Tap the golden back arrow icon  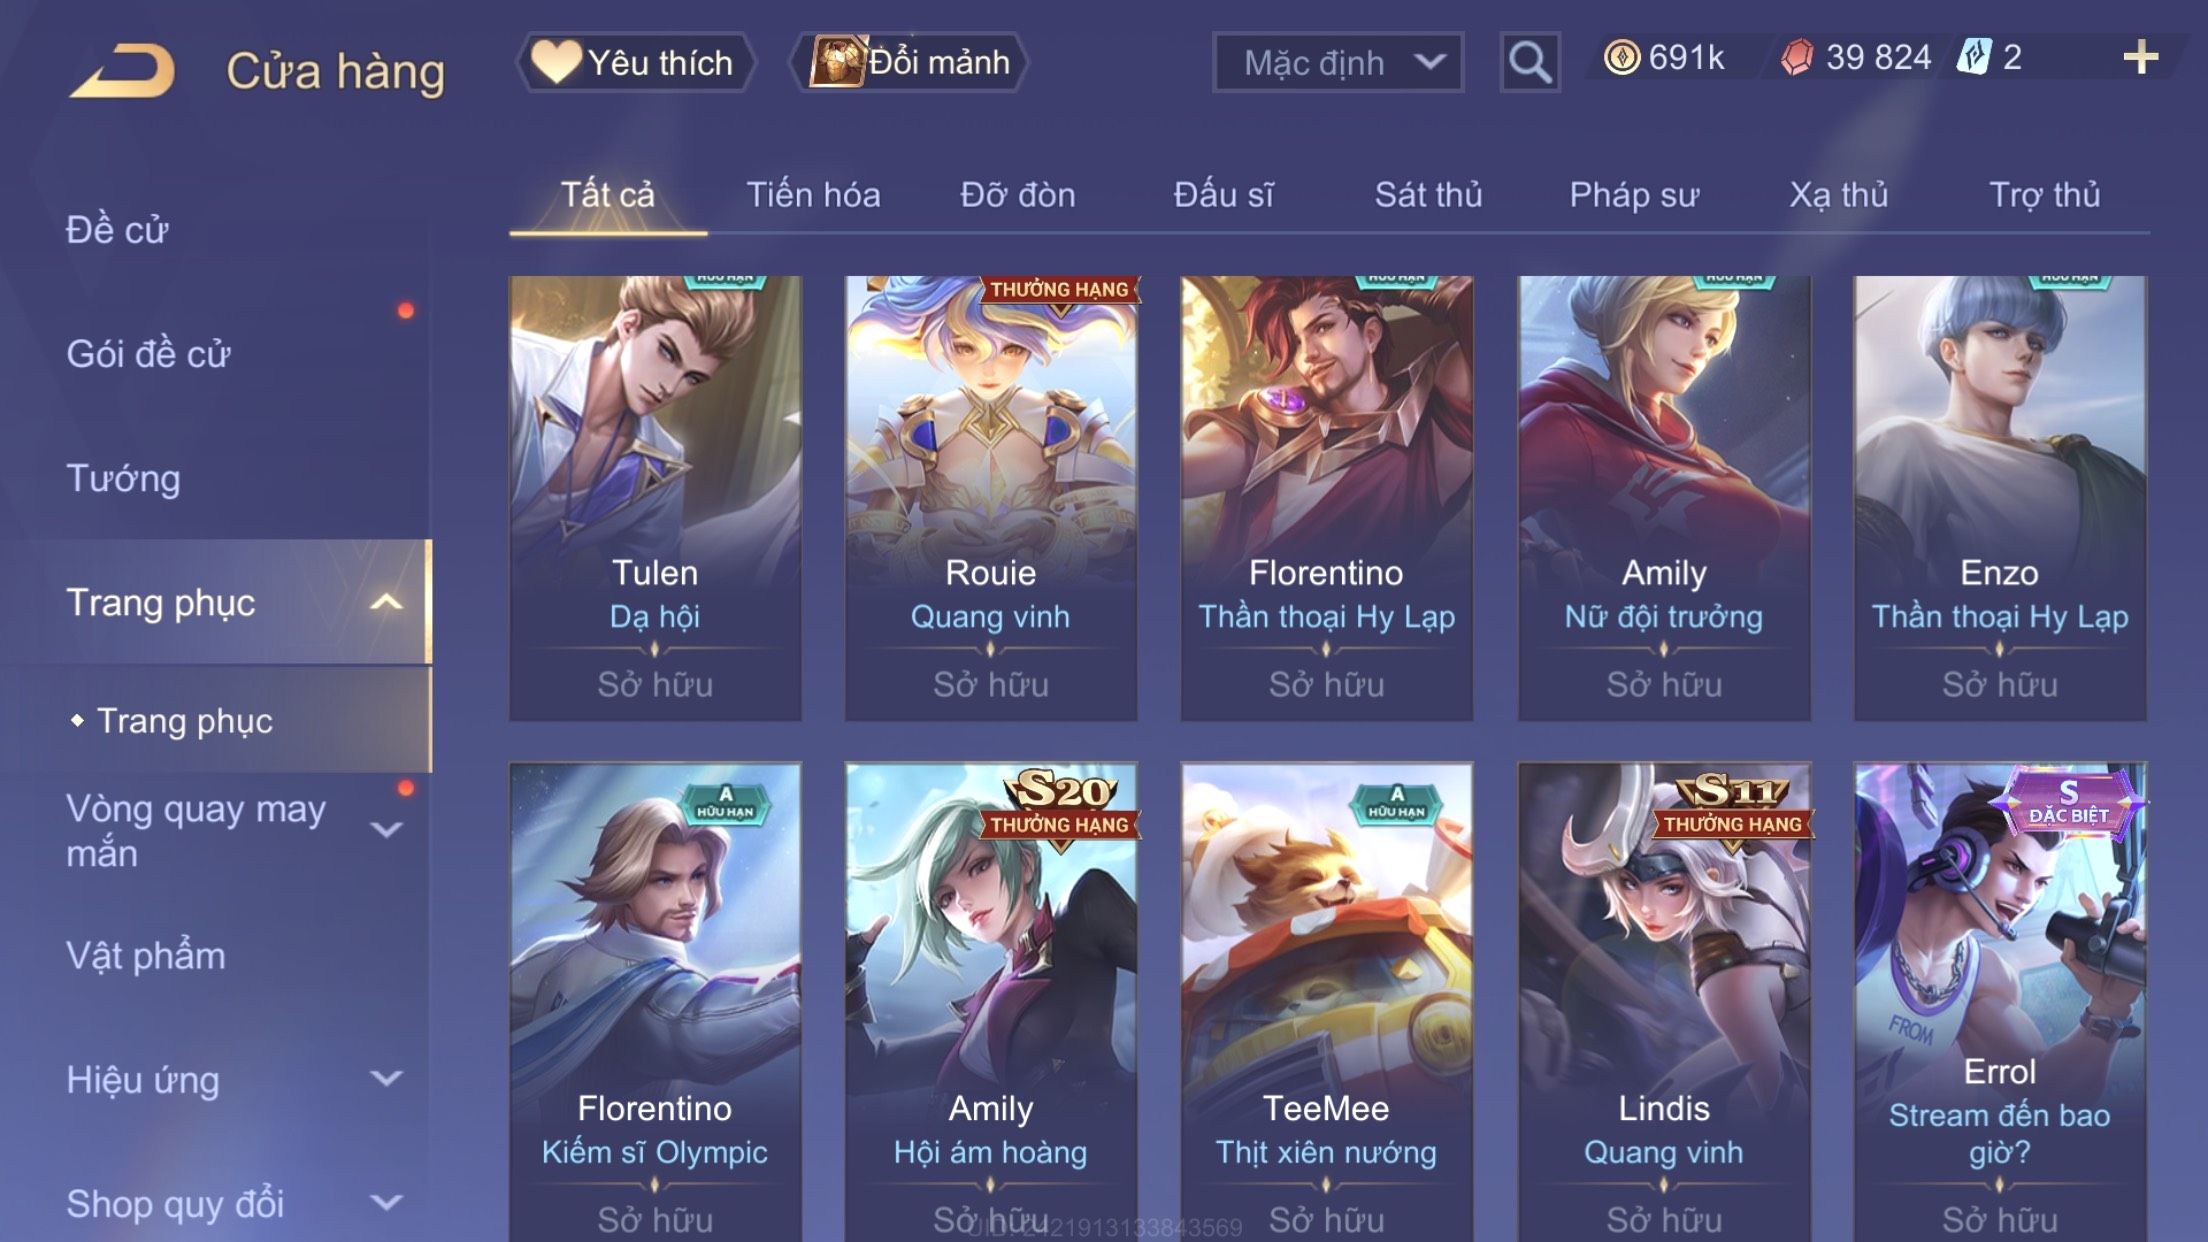[122, 70]
